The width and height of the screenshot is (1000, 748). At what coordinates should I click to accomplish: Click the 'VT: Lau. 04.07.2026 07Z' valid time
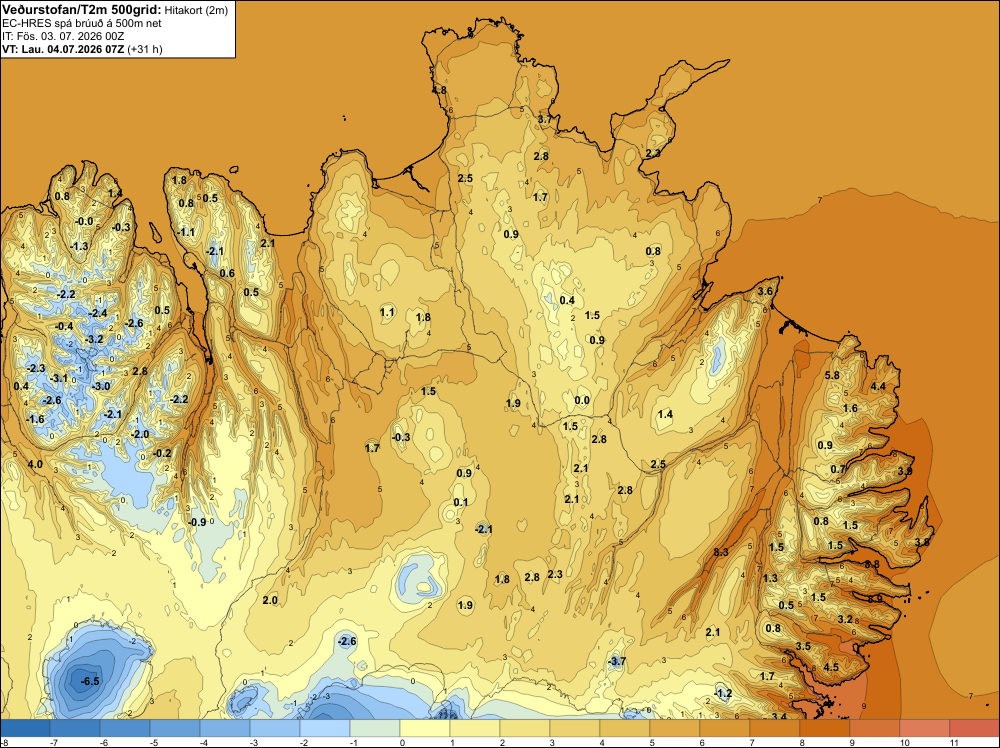[63, 49]
